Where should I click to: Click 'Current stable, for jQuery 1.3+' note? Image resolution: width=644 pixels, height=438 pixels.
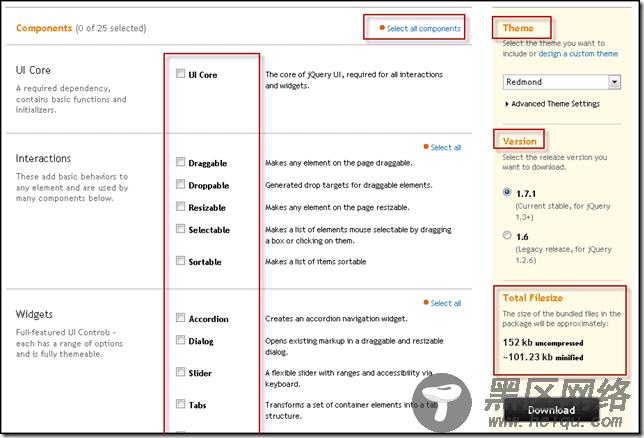[x=563, y=211]
